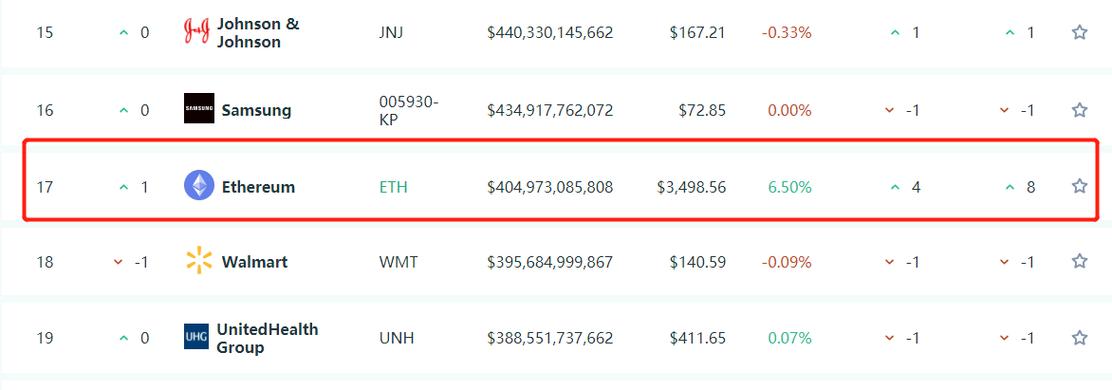
Task: Open the Johnson & Johnson name link
Action: pos(258,33)
